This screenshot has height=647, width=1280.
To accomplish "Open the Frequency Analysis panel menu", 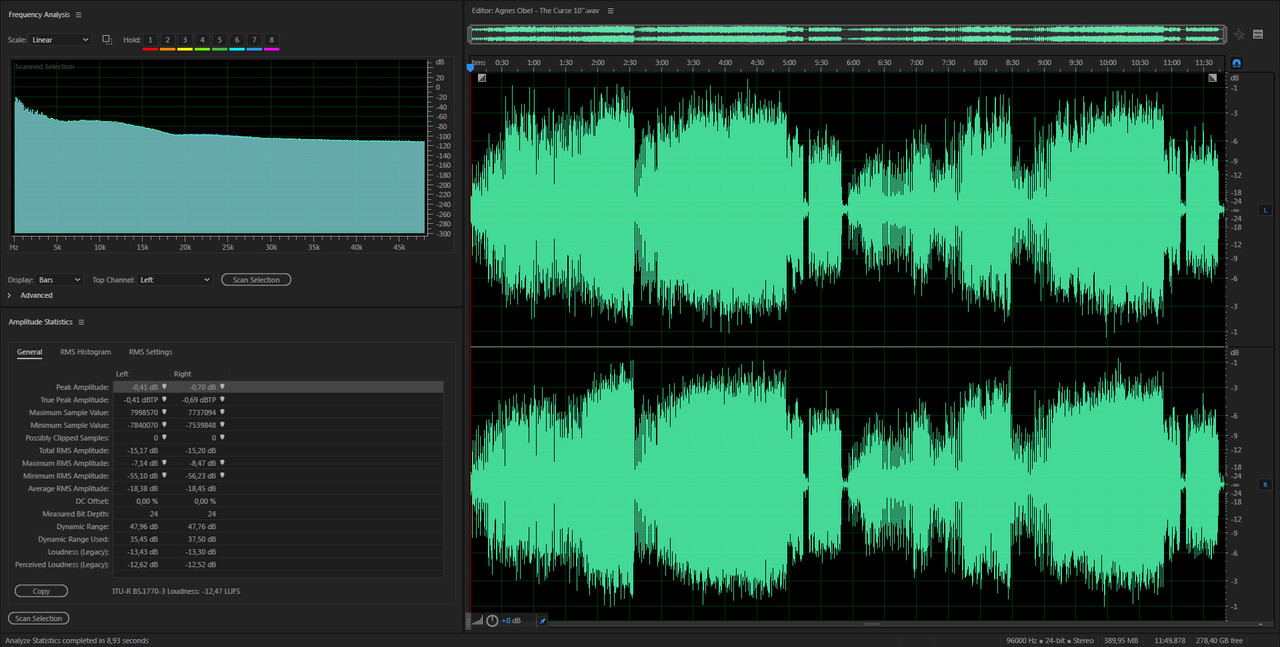I will point(79,15).
